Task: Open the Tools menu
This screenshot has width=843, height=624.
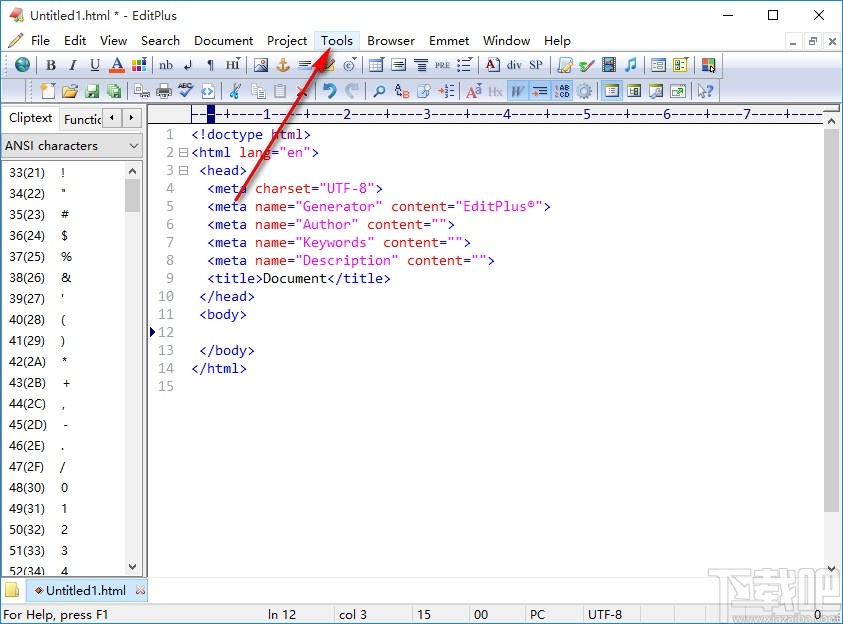Action: click(x=337, y=41)
